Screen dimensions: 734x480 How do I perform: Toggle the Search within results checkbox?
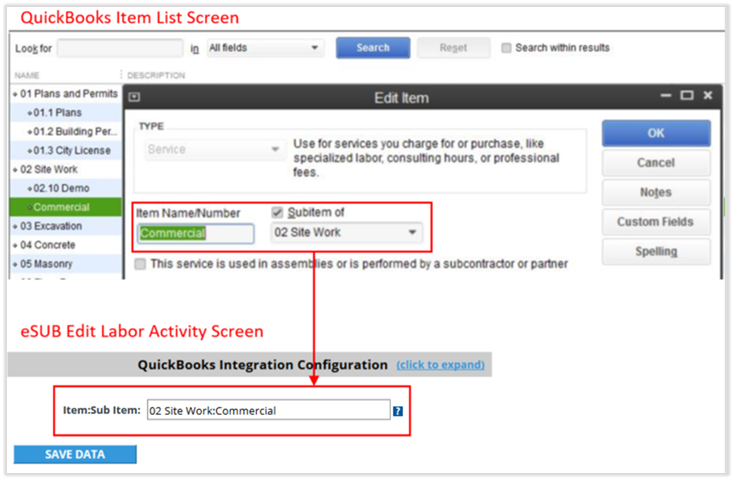tap(506, 48)
